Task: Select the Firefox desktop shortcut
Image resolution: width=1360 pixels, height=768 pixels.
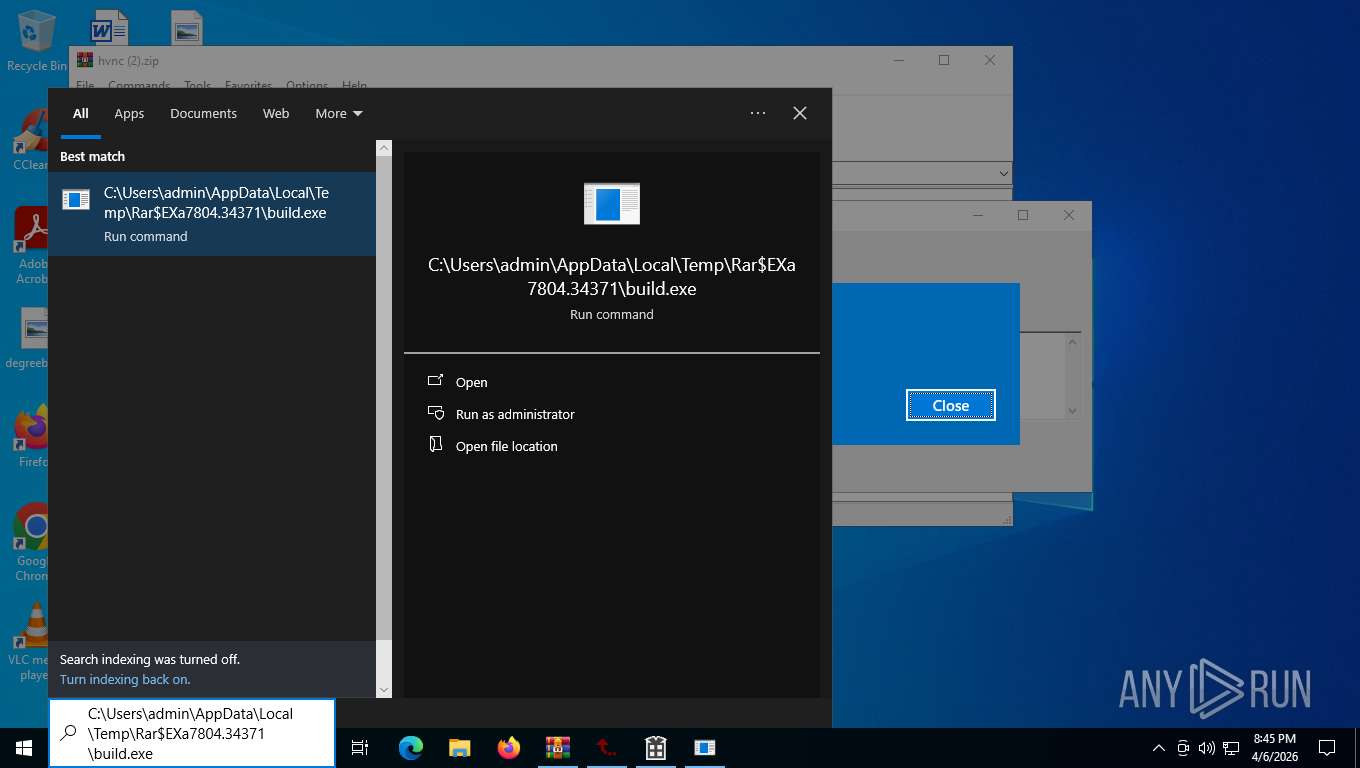Action: (x=32, y=436)
